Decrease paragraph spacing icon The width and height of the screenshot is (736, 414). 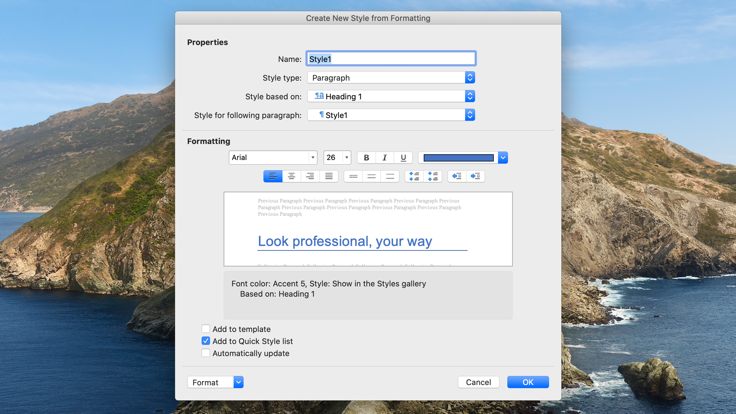pos(433,176)
